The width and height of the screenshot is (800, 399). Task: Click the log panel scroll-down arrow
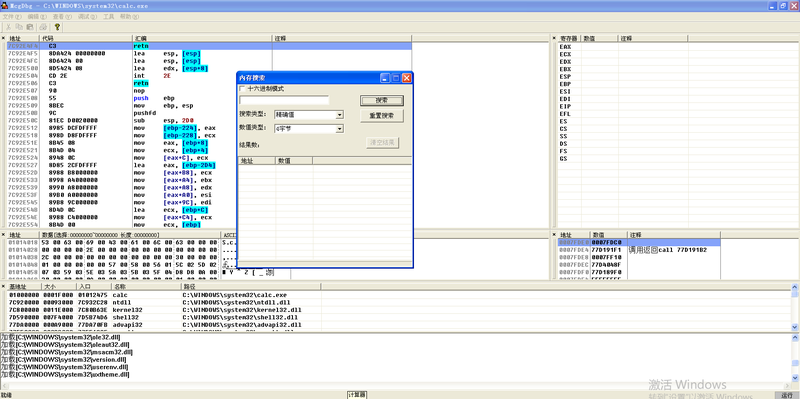[795, 377]
